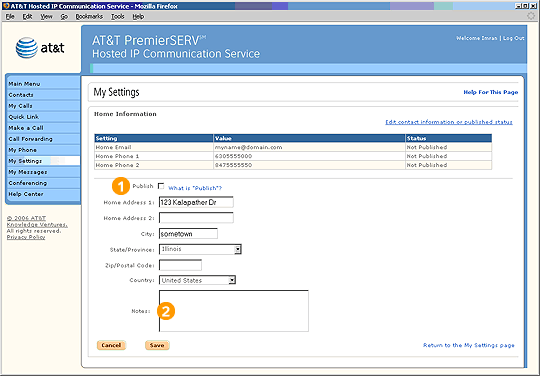Open the 'What is Publish?' link
Screen dimensions: 540x376
click(195, 188)
